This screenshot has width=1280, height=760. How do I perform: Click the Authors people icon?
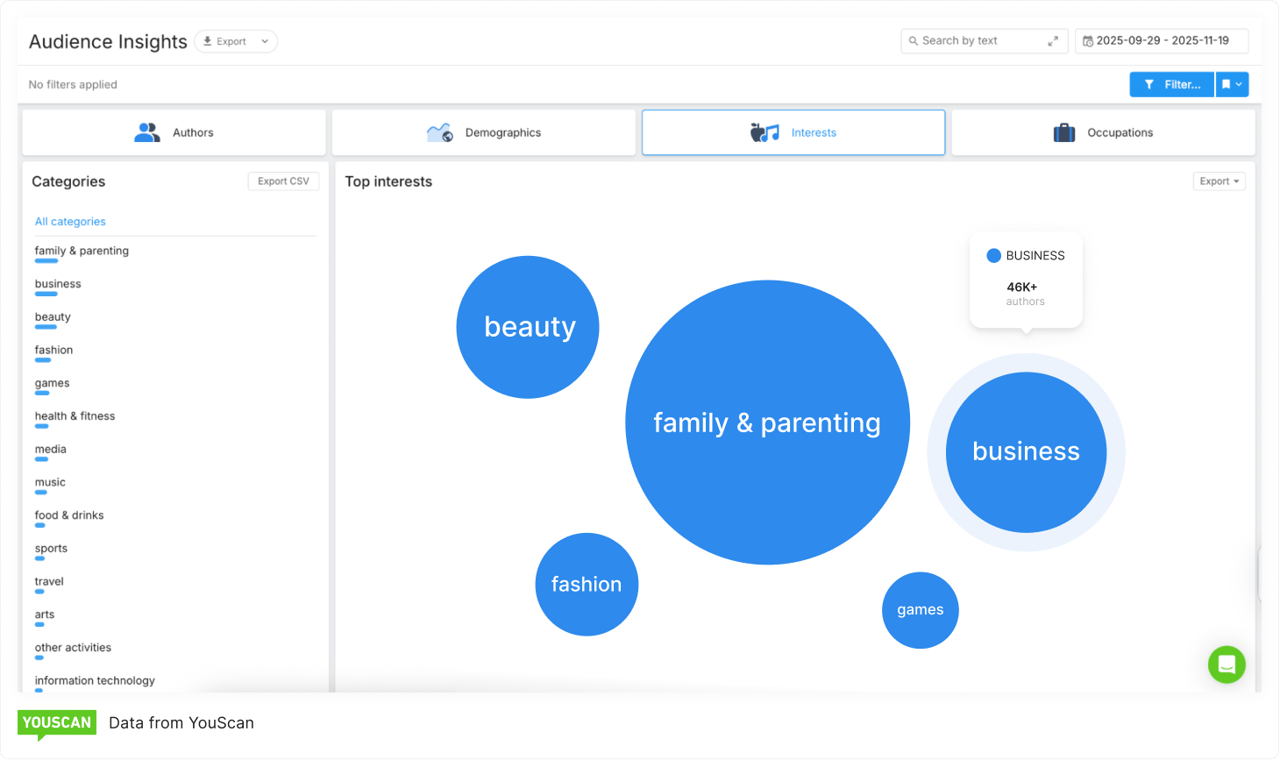point(147,132)
